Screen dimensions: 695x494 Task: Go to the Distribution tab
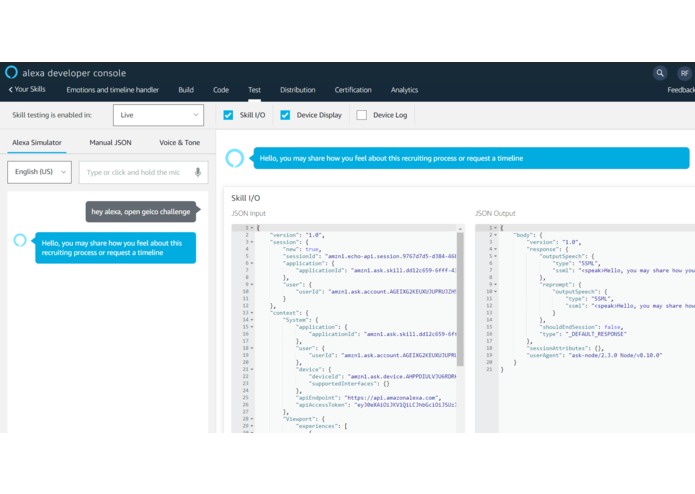click(297, 90)
